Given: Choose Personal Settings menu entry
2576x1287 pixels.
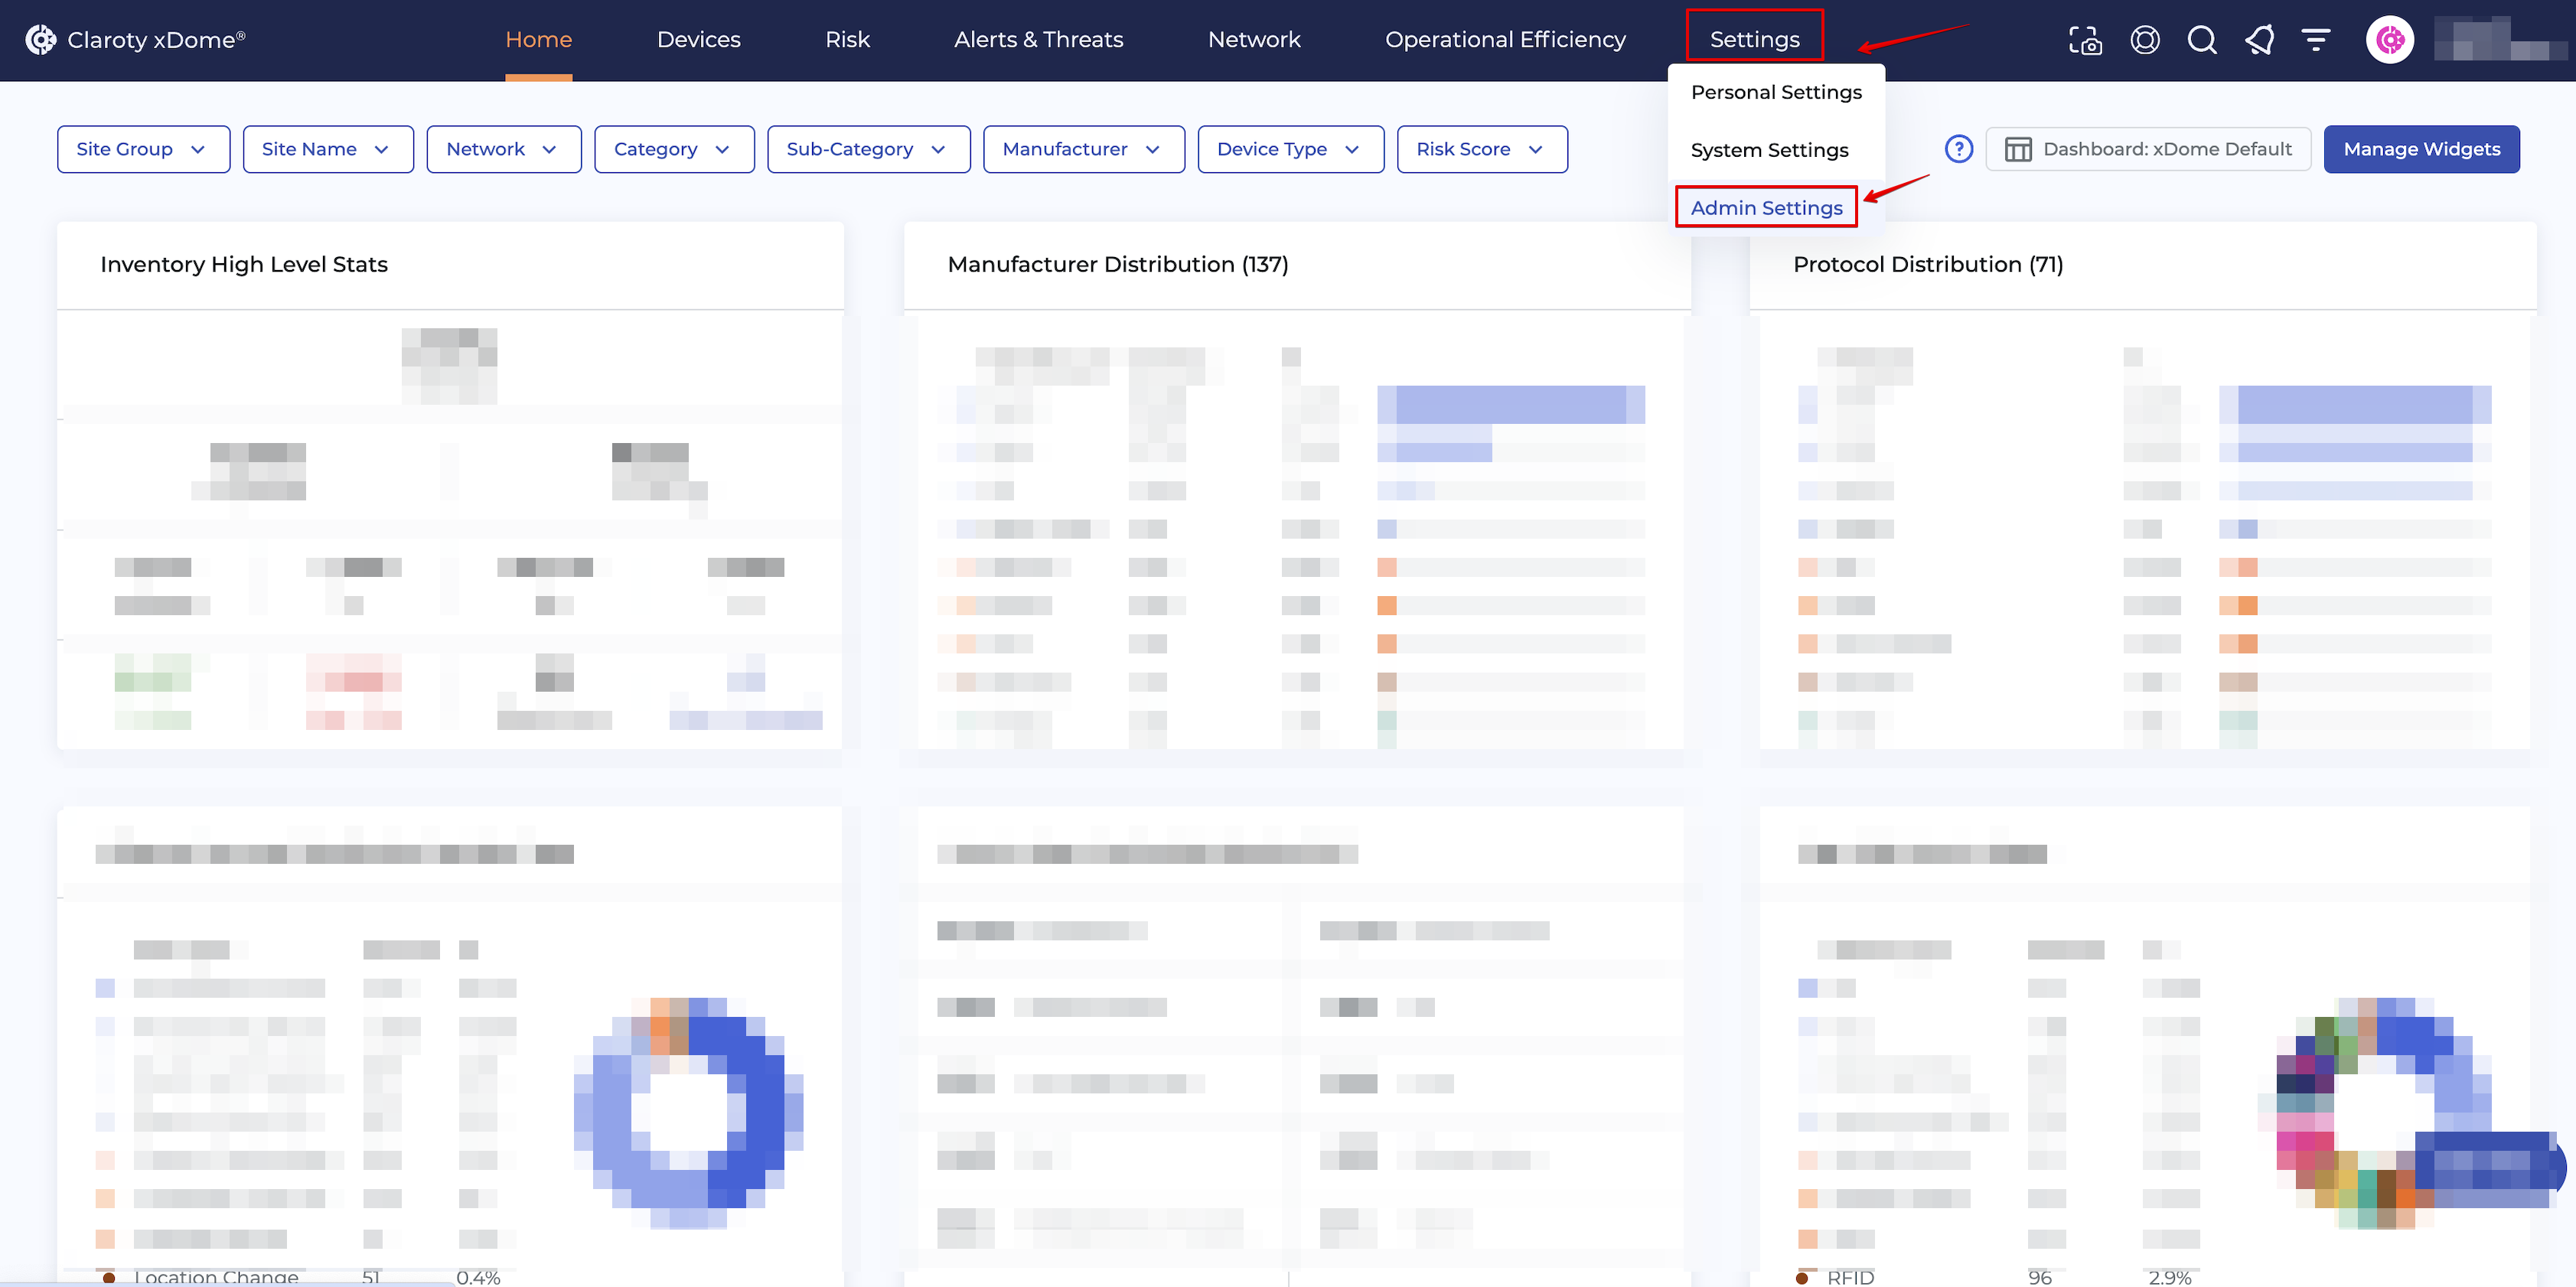Looking at the screenshot, I should (x=1776, y=92).
